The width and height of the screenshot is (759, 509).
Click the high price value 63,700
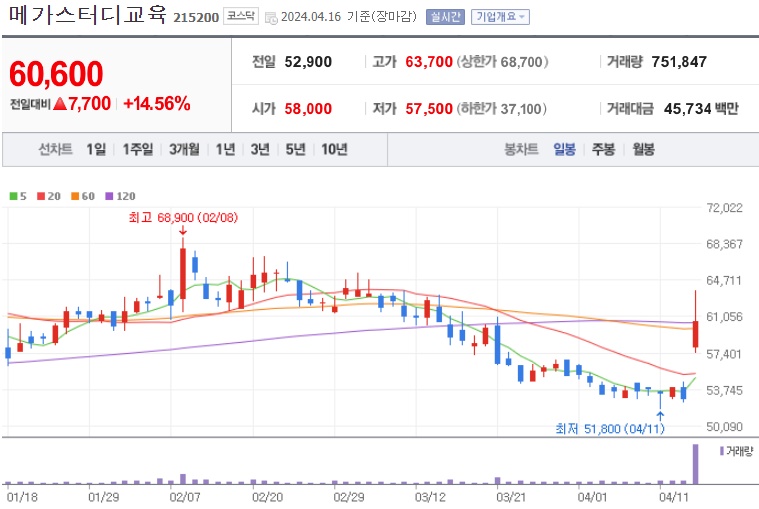pyautogui.click(x=429, y=62)
